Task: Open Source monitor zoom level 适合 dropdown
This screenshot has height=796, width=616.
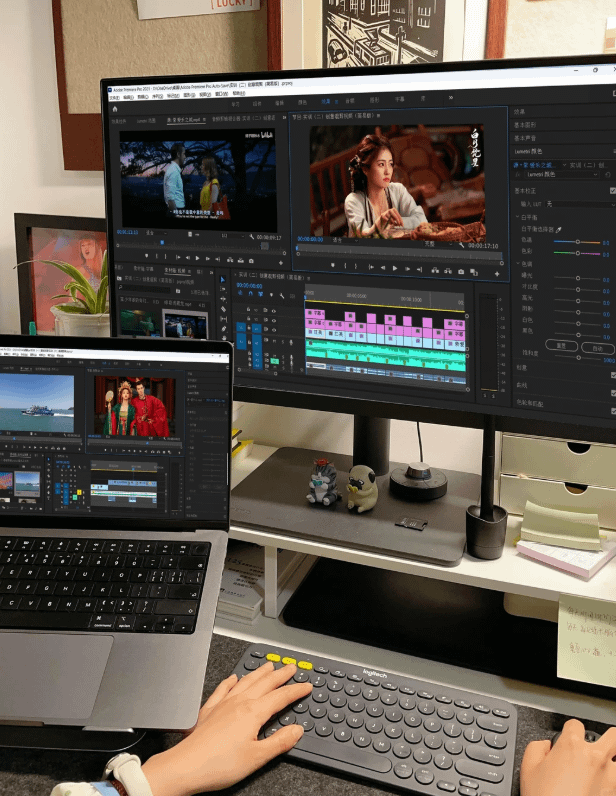Action: (155, 233)
